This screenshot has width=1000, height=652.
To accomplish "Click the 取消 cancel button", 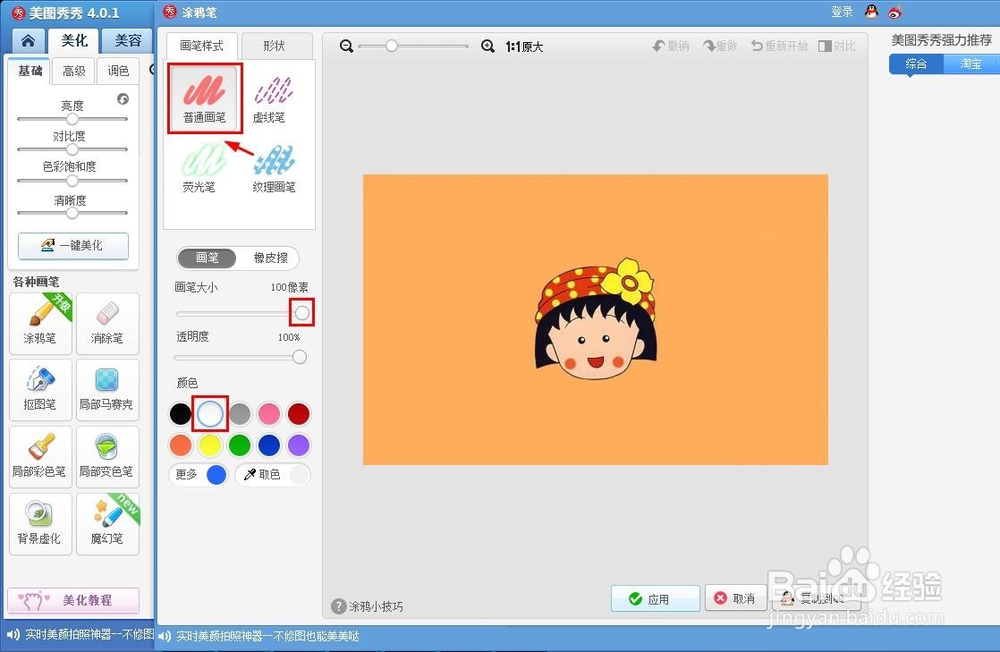I will (x=735, y=598).
